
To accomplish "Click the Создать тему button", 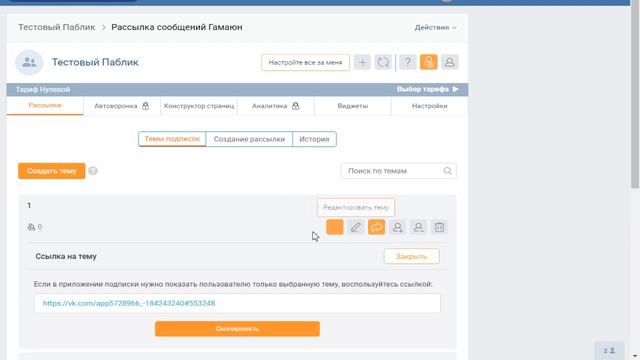I will (52, 171).
